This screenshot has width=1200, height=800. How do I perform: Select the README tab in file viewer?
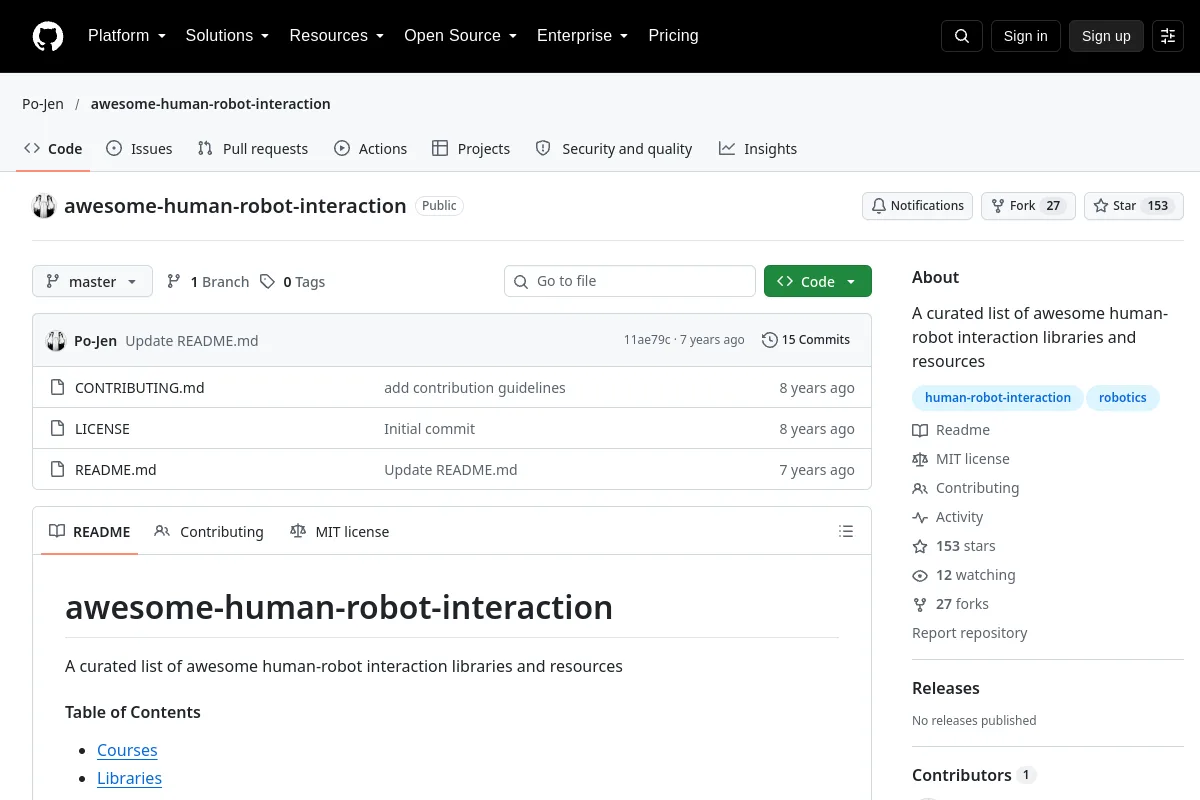pyautogui.click(x=90, y=531)
